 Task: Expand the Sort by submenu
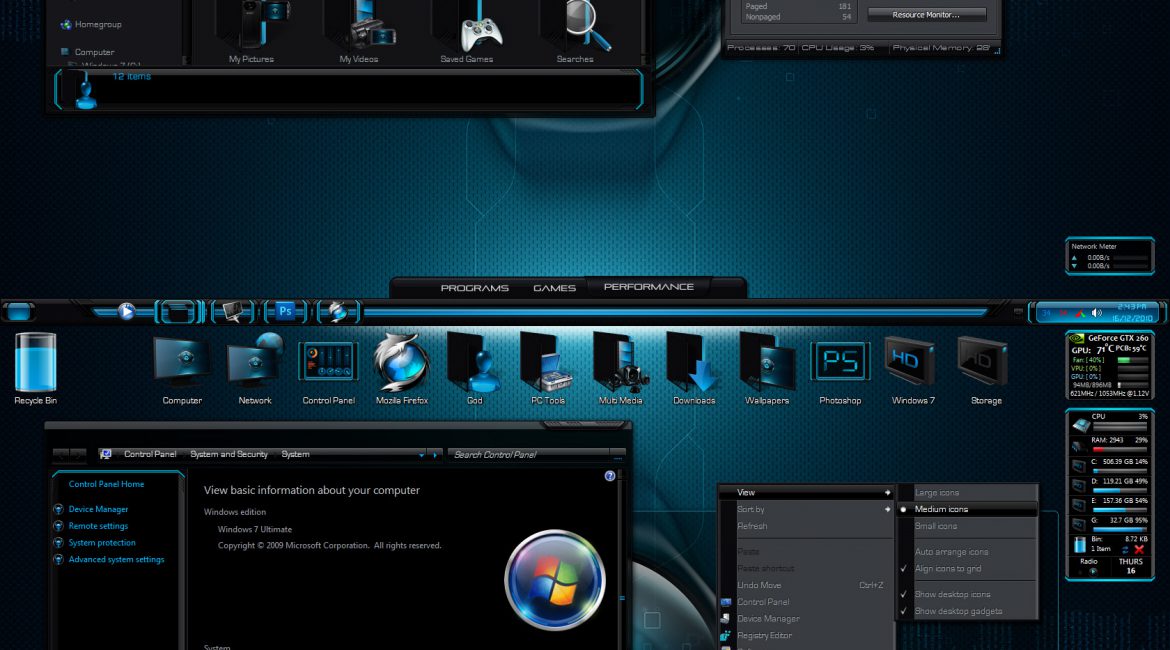point(807,509)
